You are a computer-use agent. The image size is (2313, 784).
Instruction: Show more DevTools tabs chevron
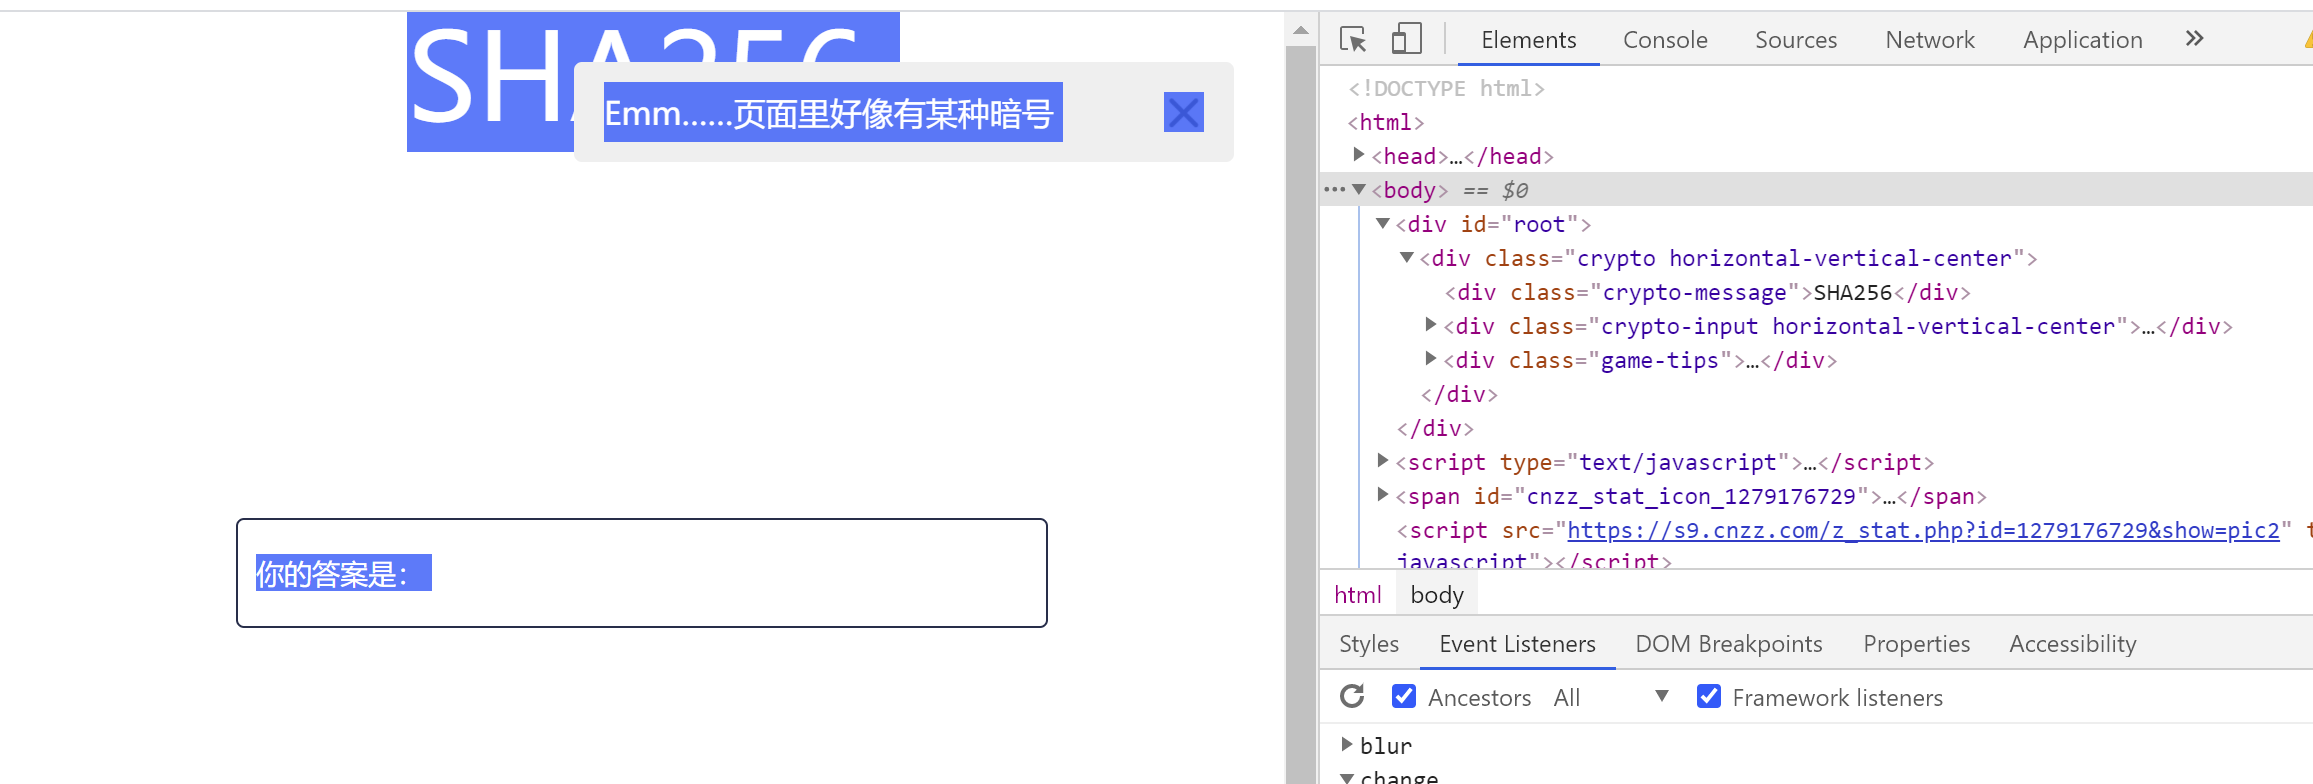[2194, 39]
